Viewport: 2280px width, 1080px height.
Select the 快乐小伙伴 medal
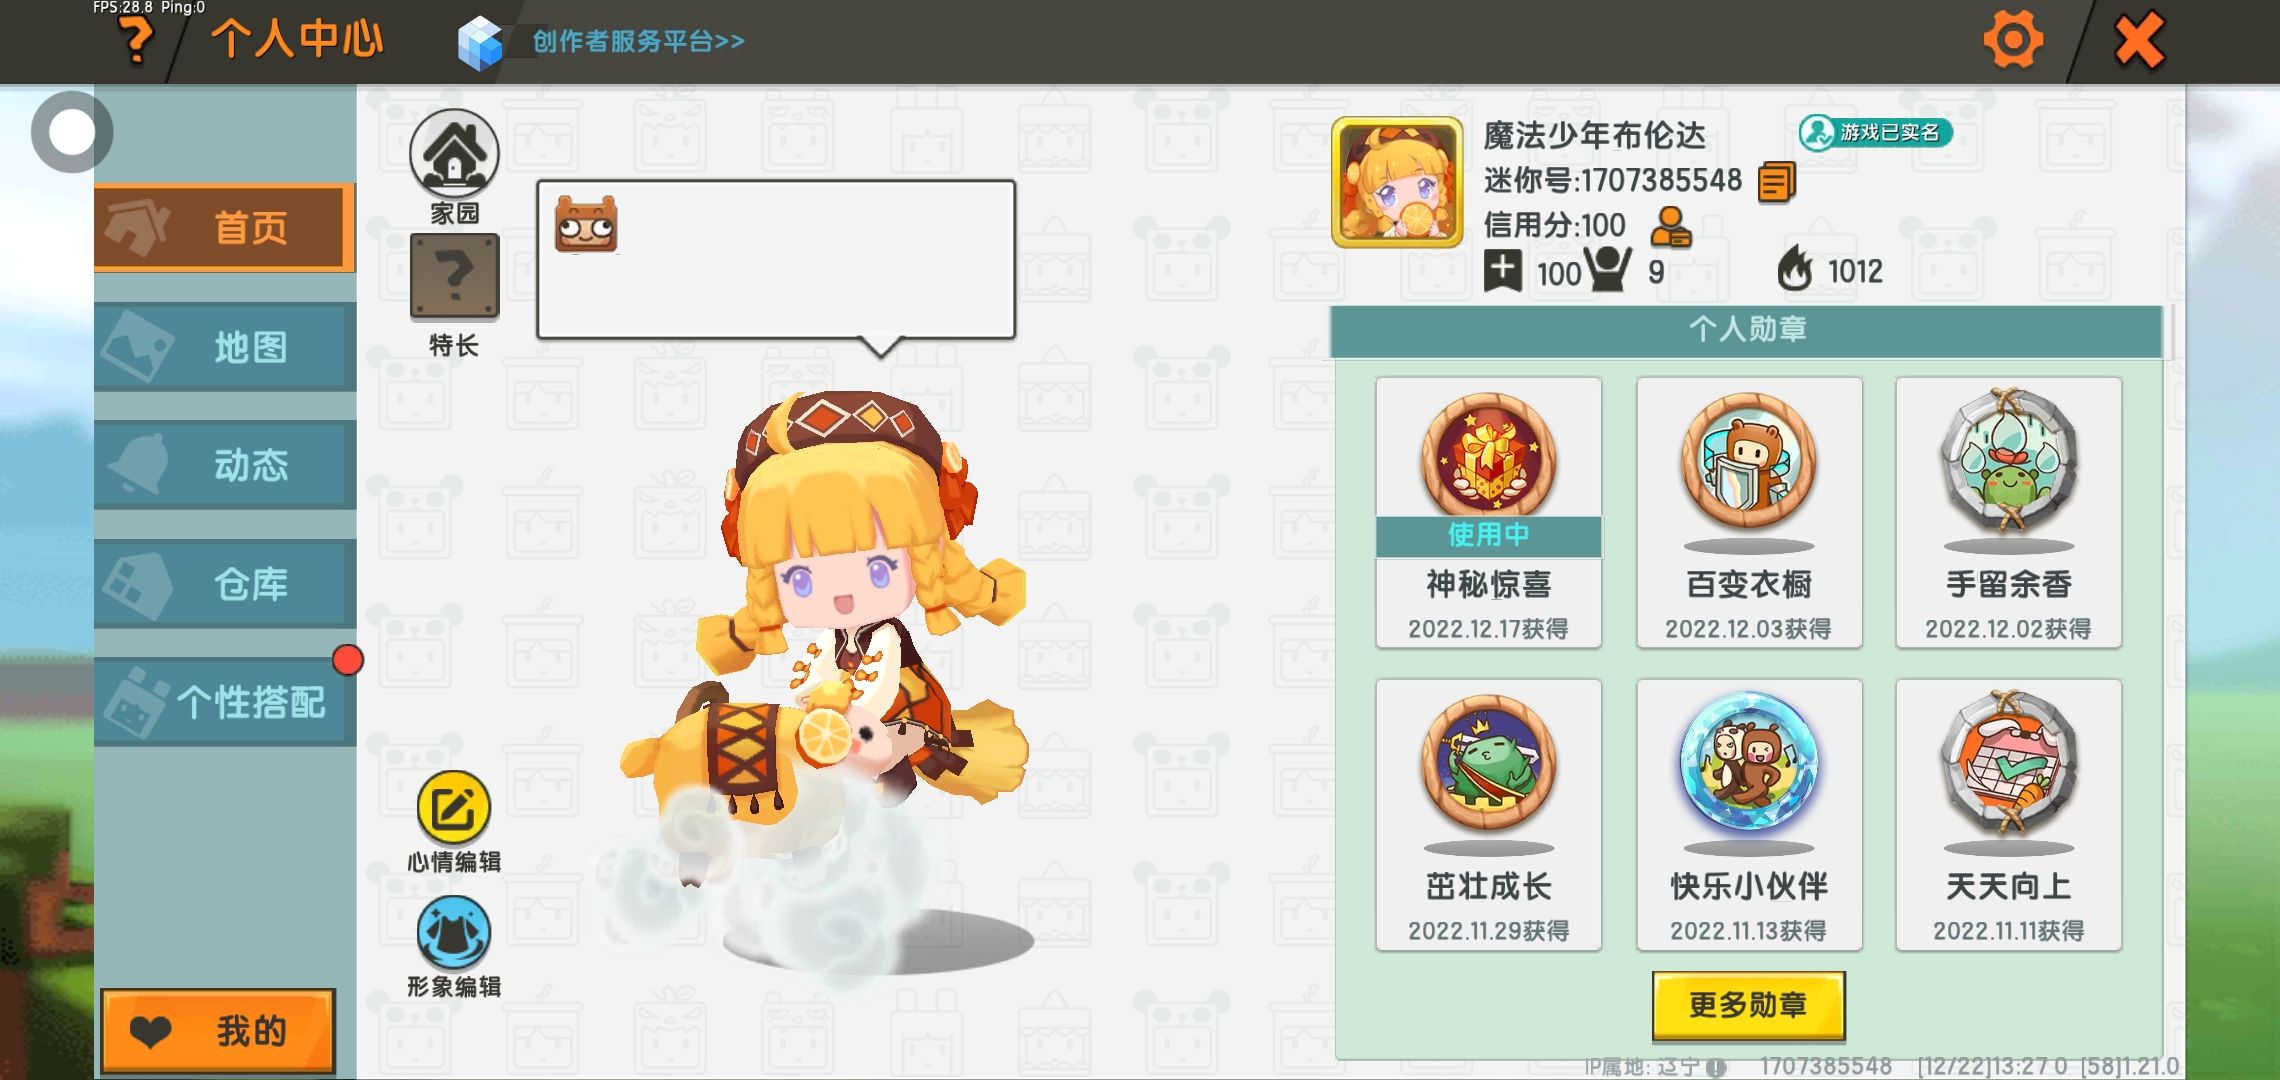click(1748, 814)
